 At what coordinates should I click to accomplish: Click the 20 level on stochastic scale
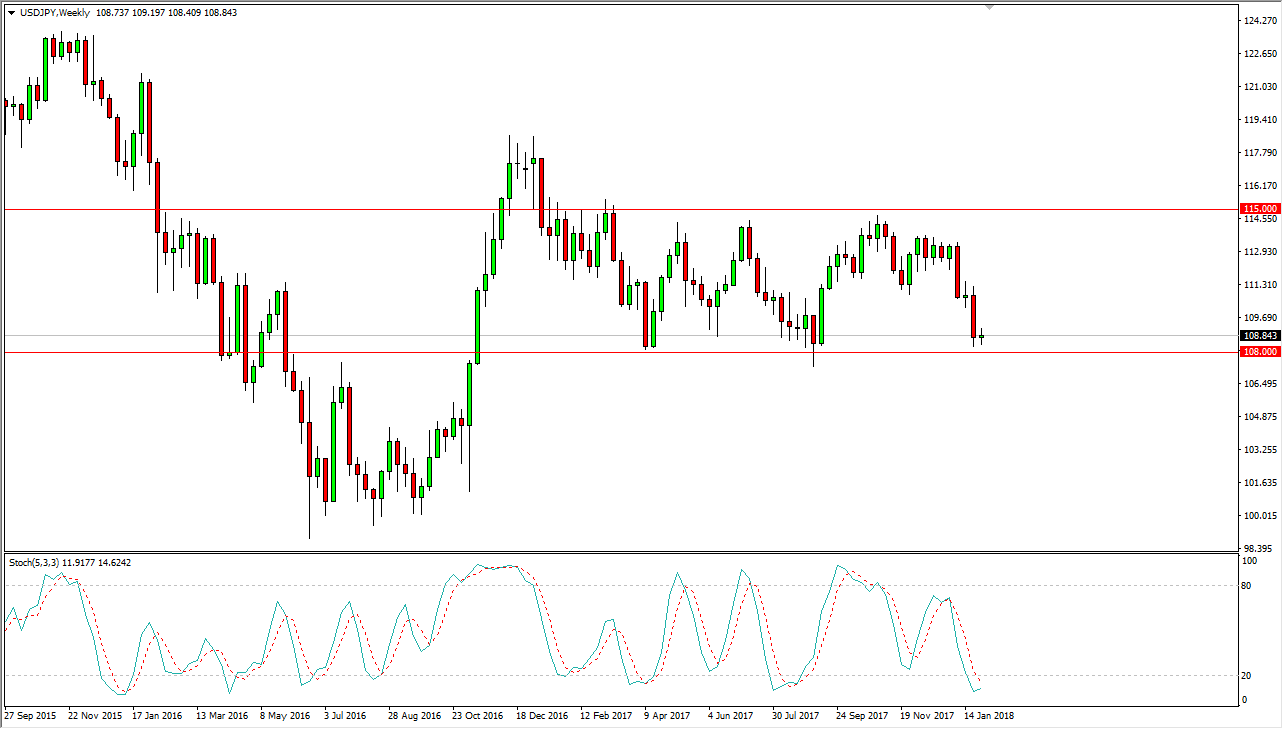coord(1246,675)
